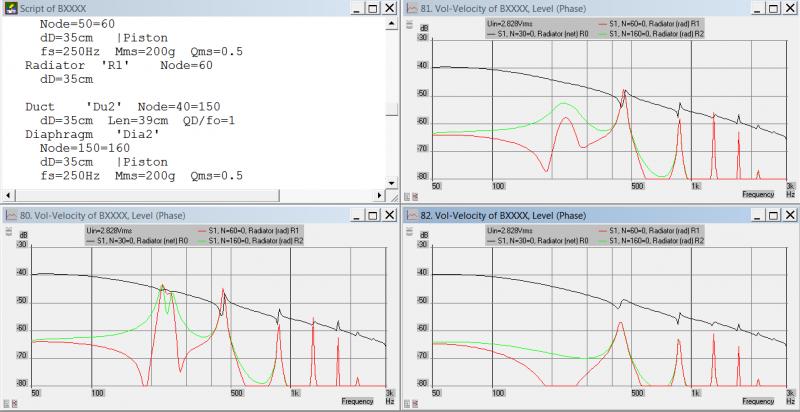Click the script vertical scrollbar thumb
The width and height of the screenshot is (800, 412).
(391, 109)
